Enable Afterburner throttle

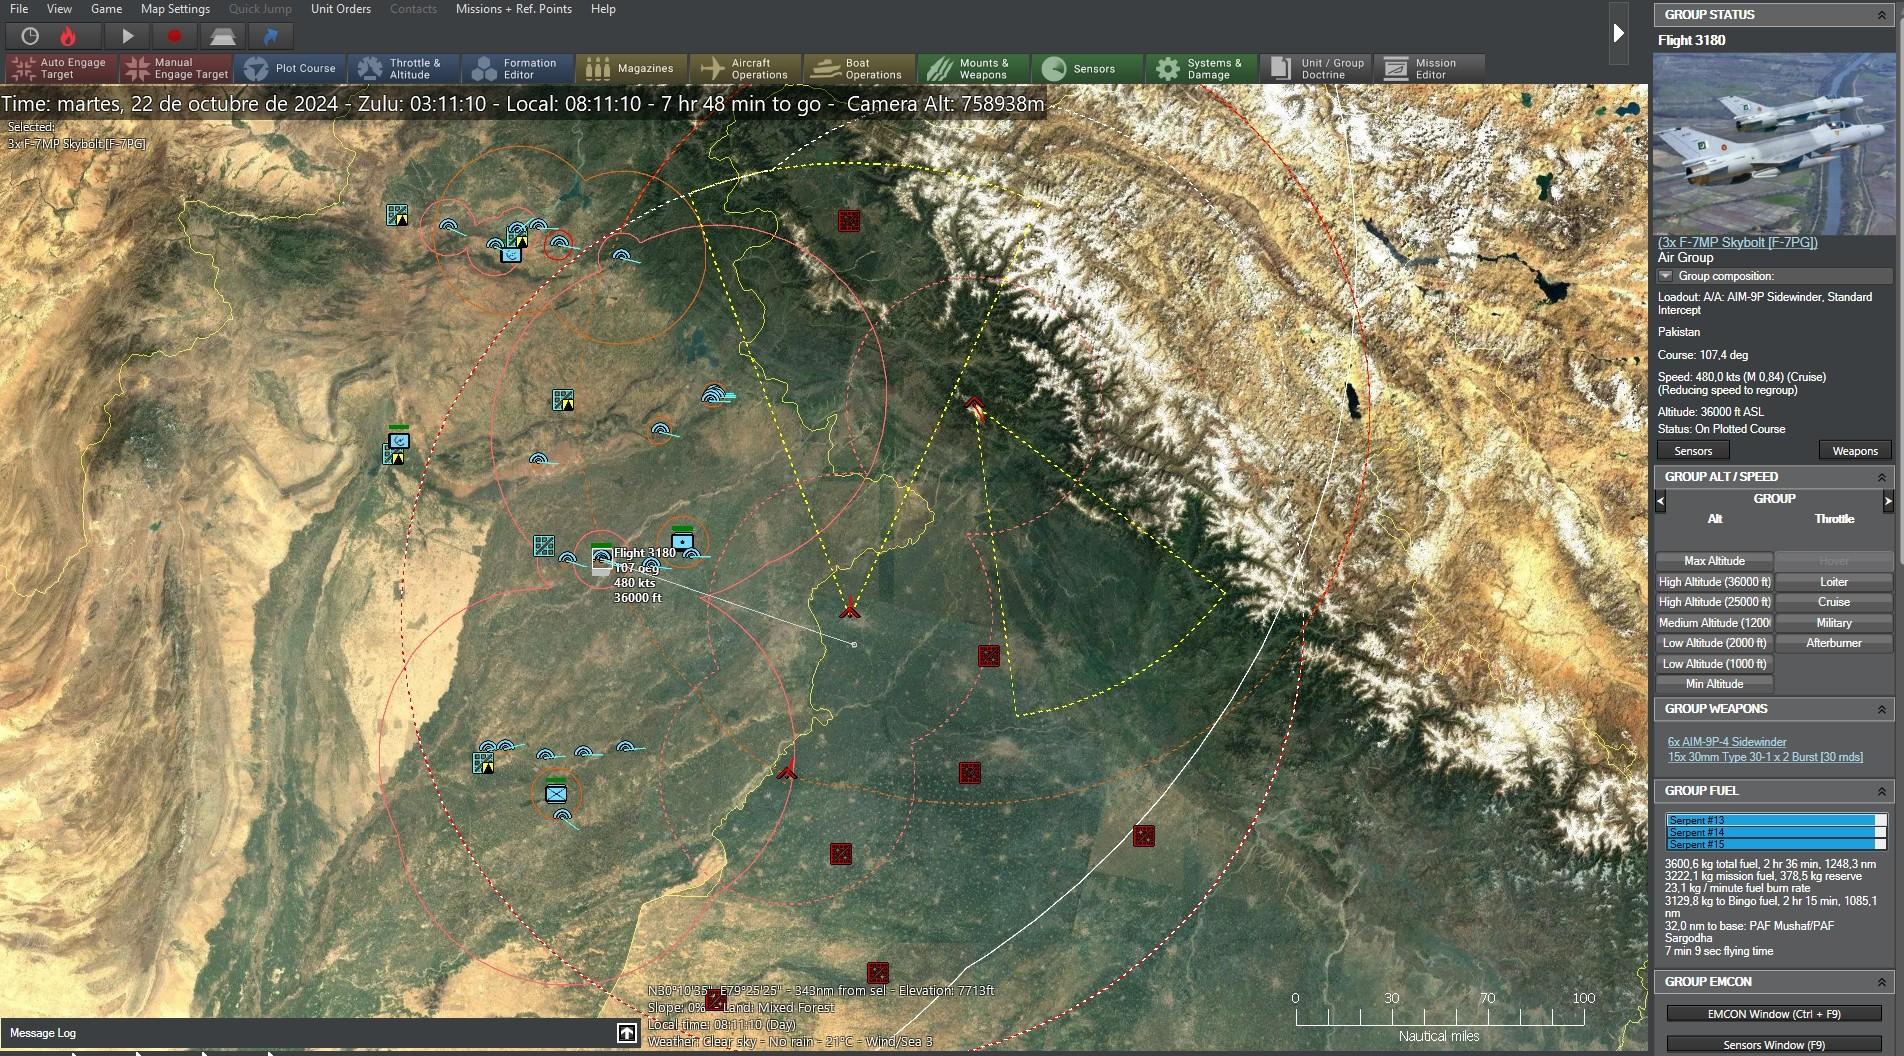tap(1833, 643)
